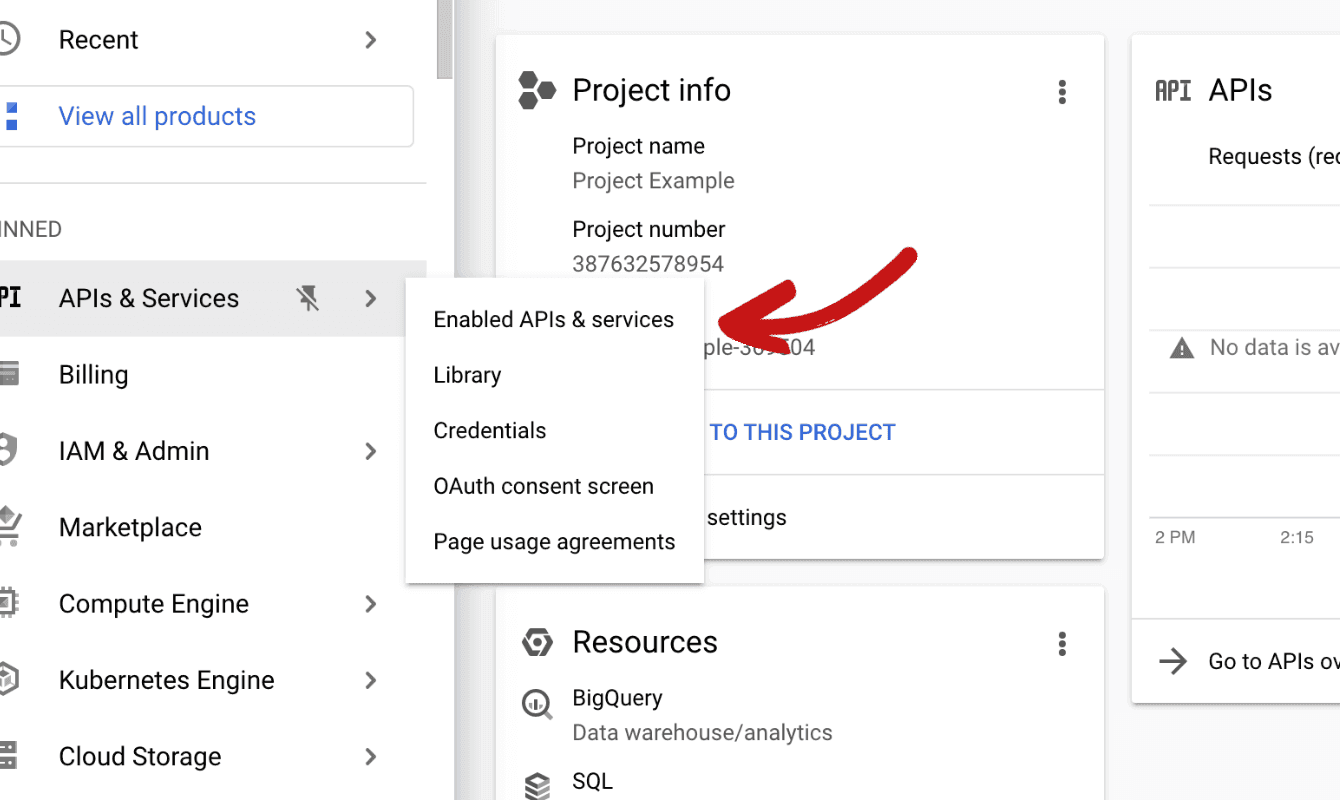Expand the Cloud Storage chevron
This screenshot has width=1340, height=800.
371,756
